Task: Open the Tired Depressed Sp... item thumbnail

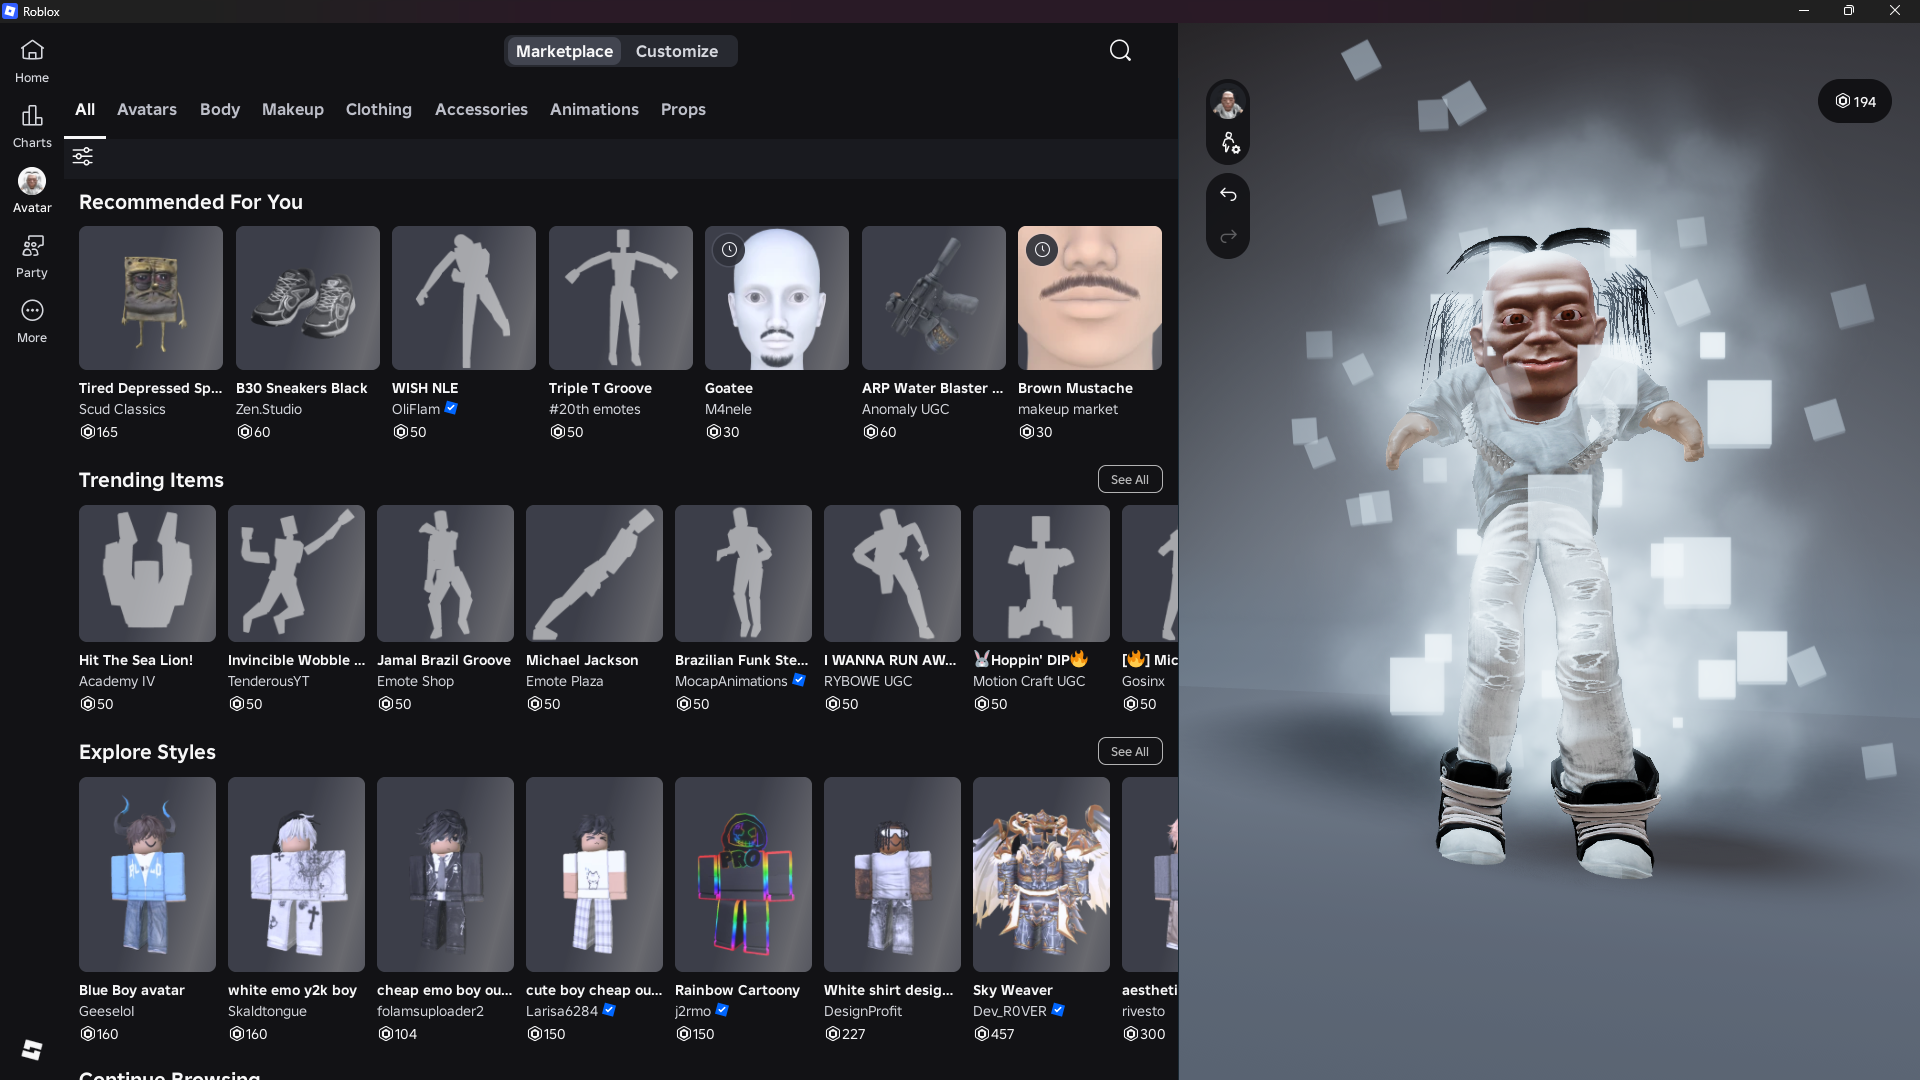Action: [x=151, y=298]
